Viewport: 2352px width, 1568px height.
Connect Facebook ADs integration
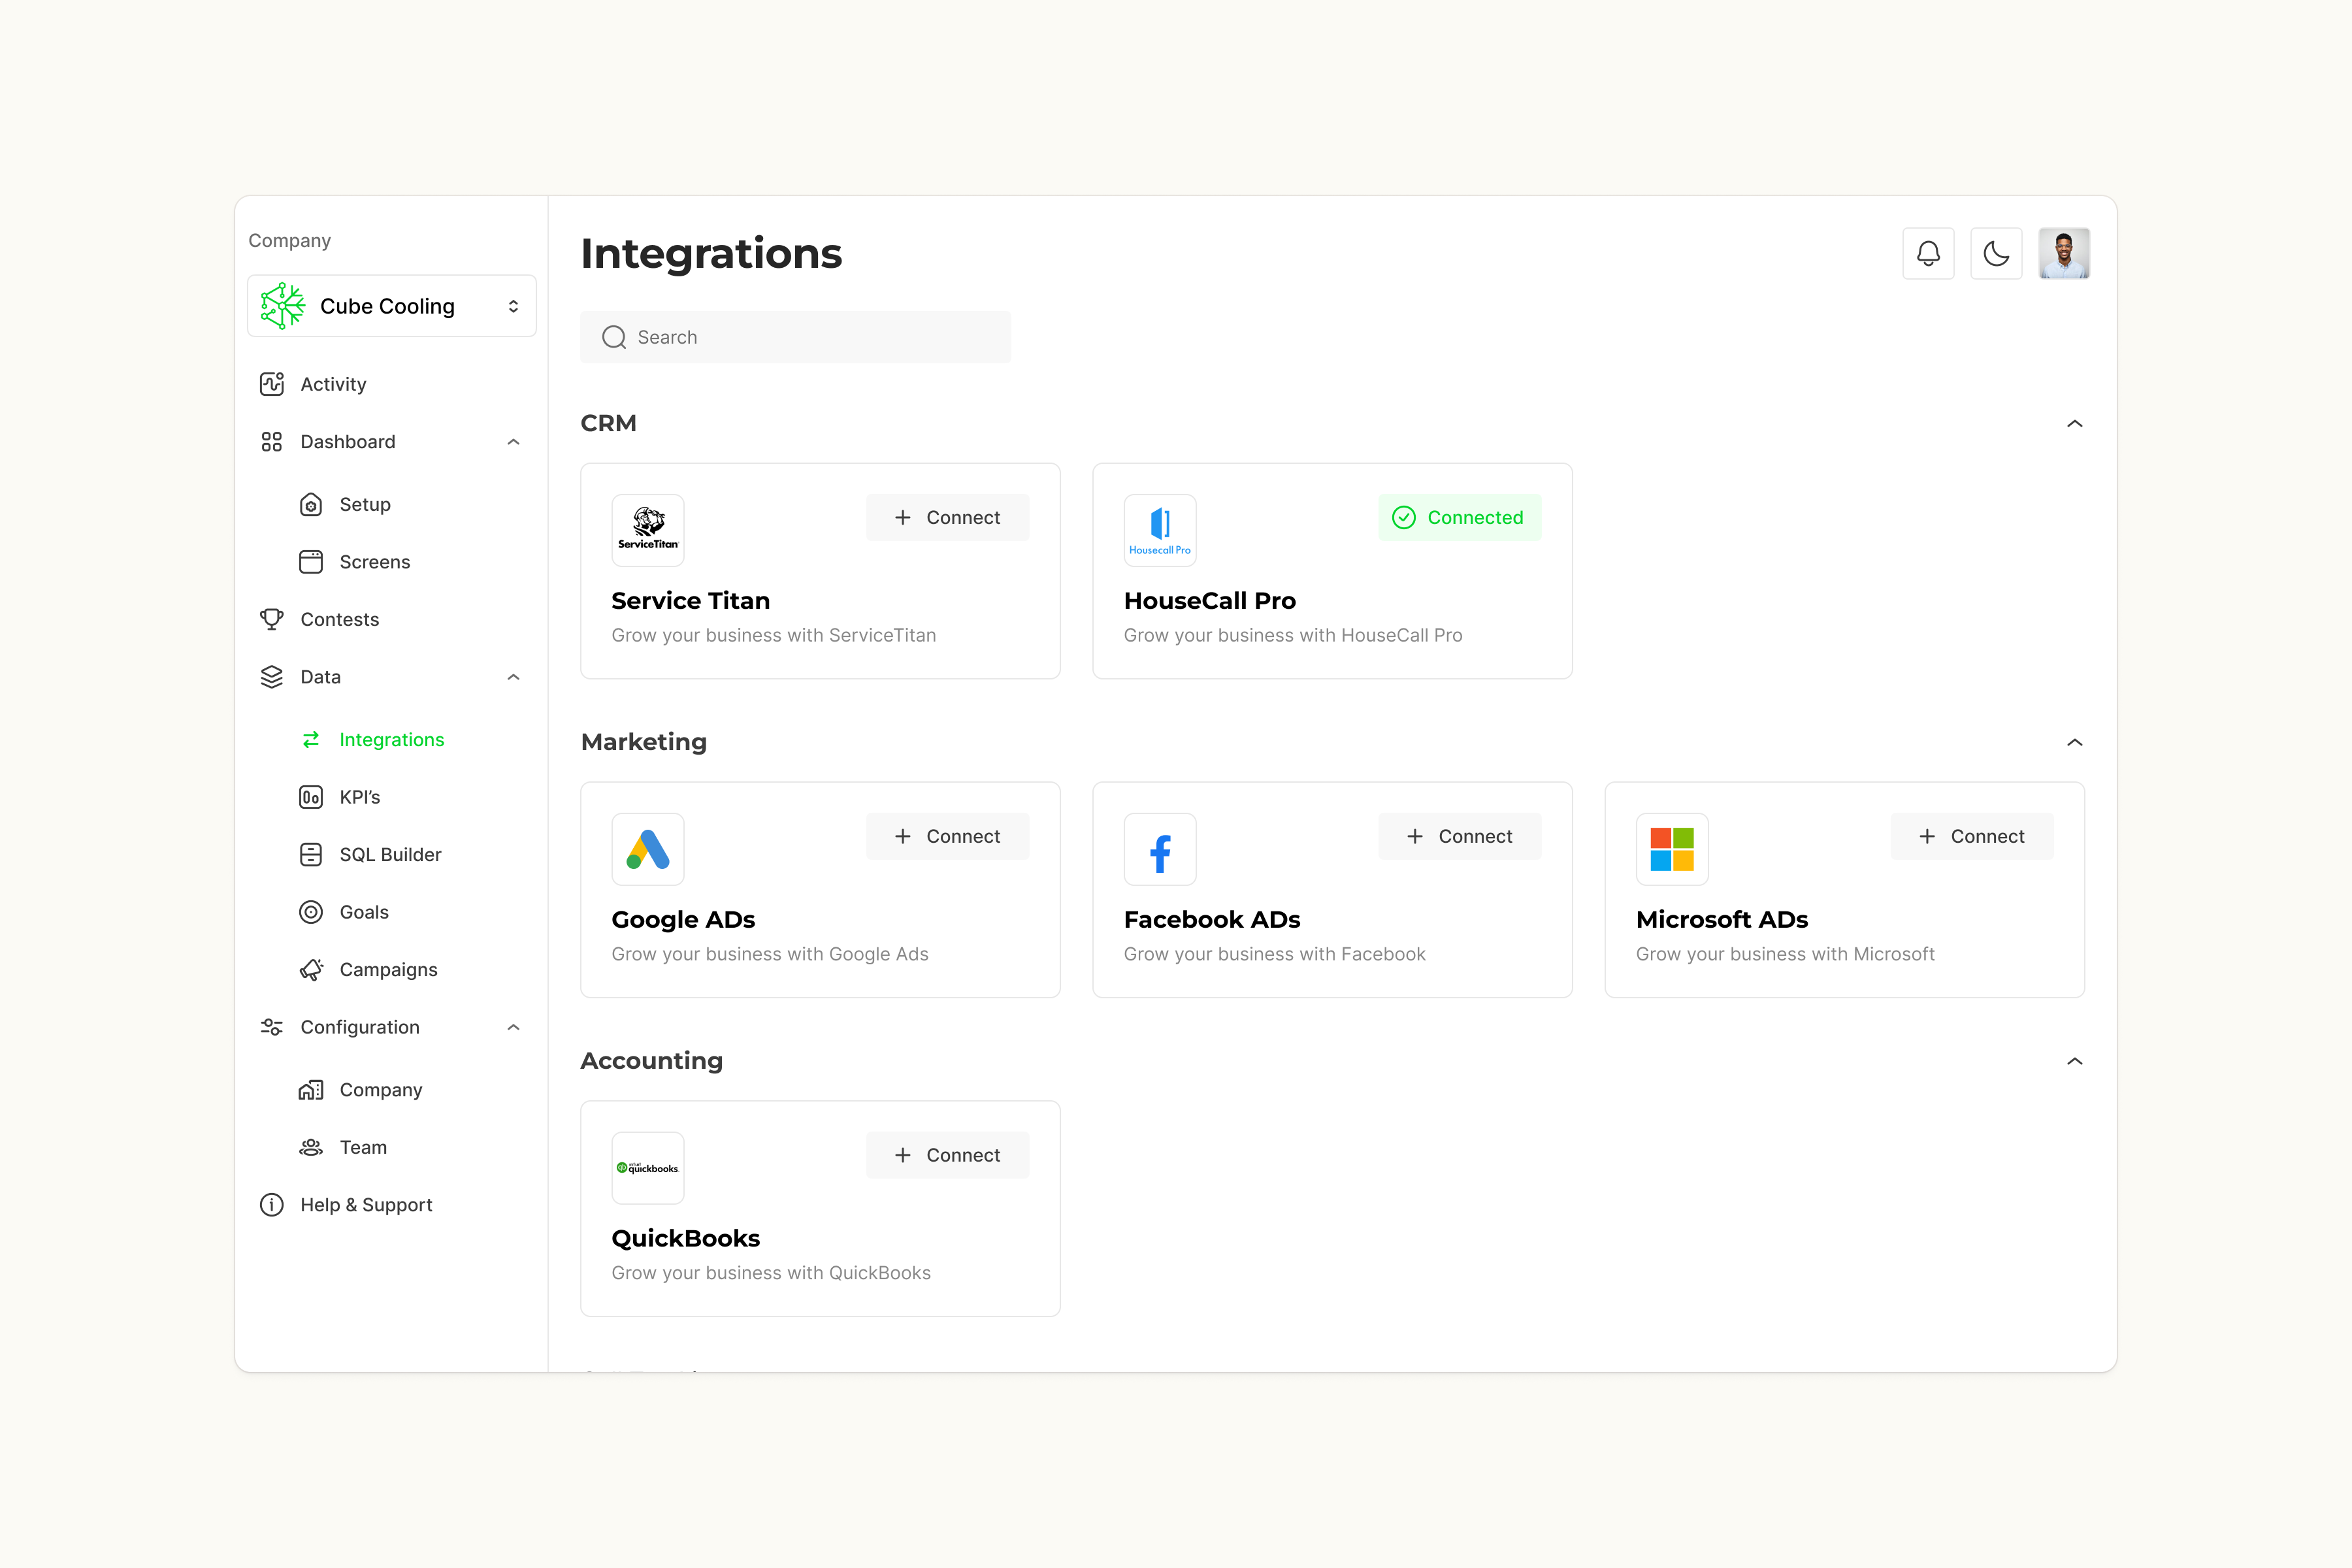pyautogui.click(x=1459, y=836)
